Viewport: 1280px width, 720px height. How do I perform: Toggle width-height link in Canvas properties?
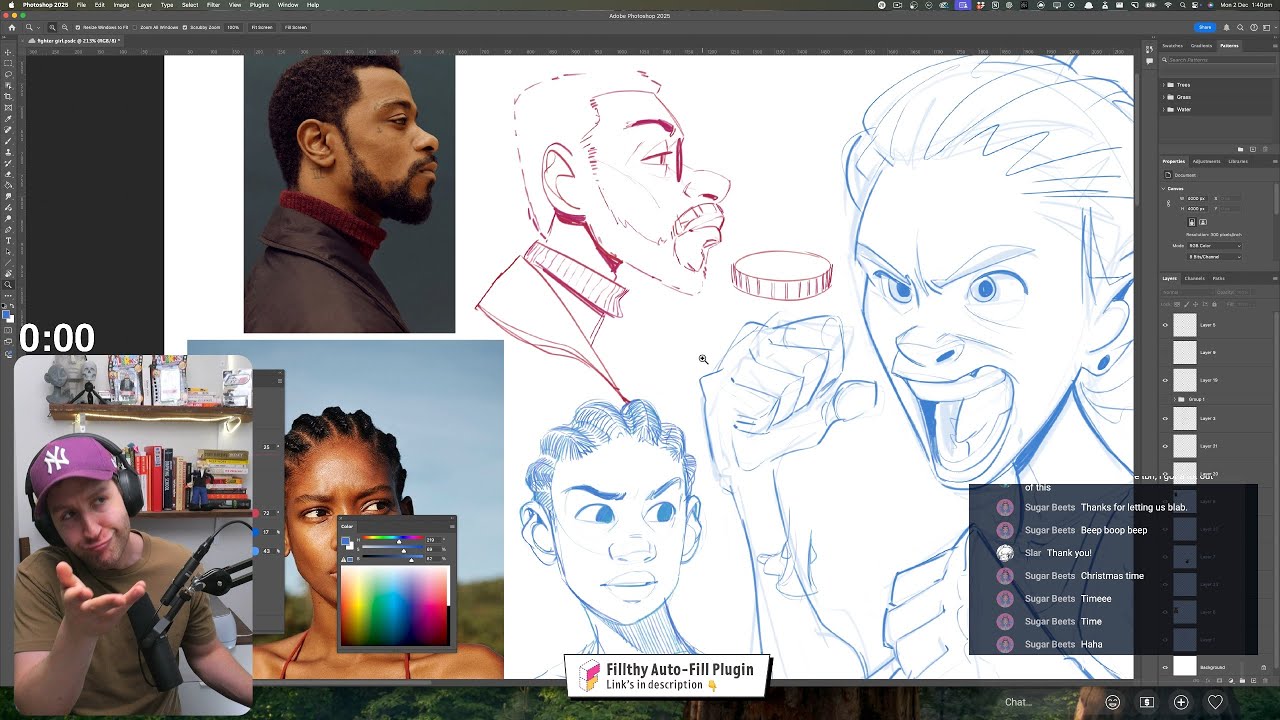coord(1168,203)
